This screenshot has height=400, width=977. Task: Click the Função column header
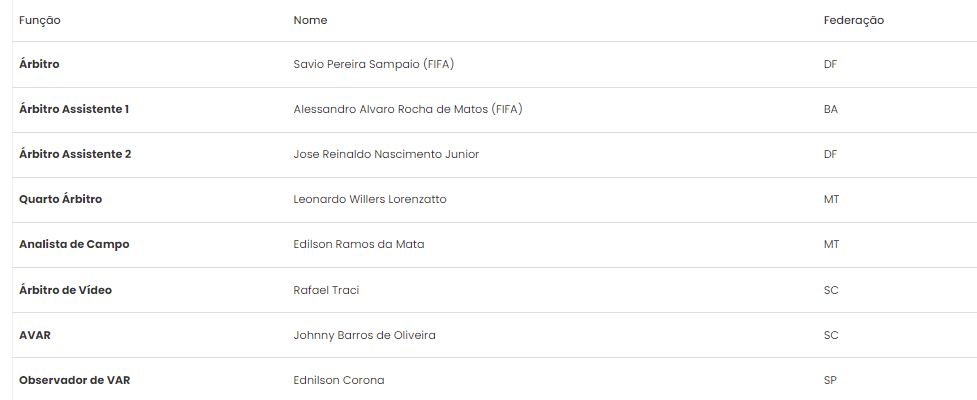40,21
